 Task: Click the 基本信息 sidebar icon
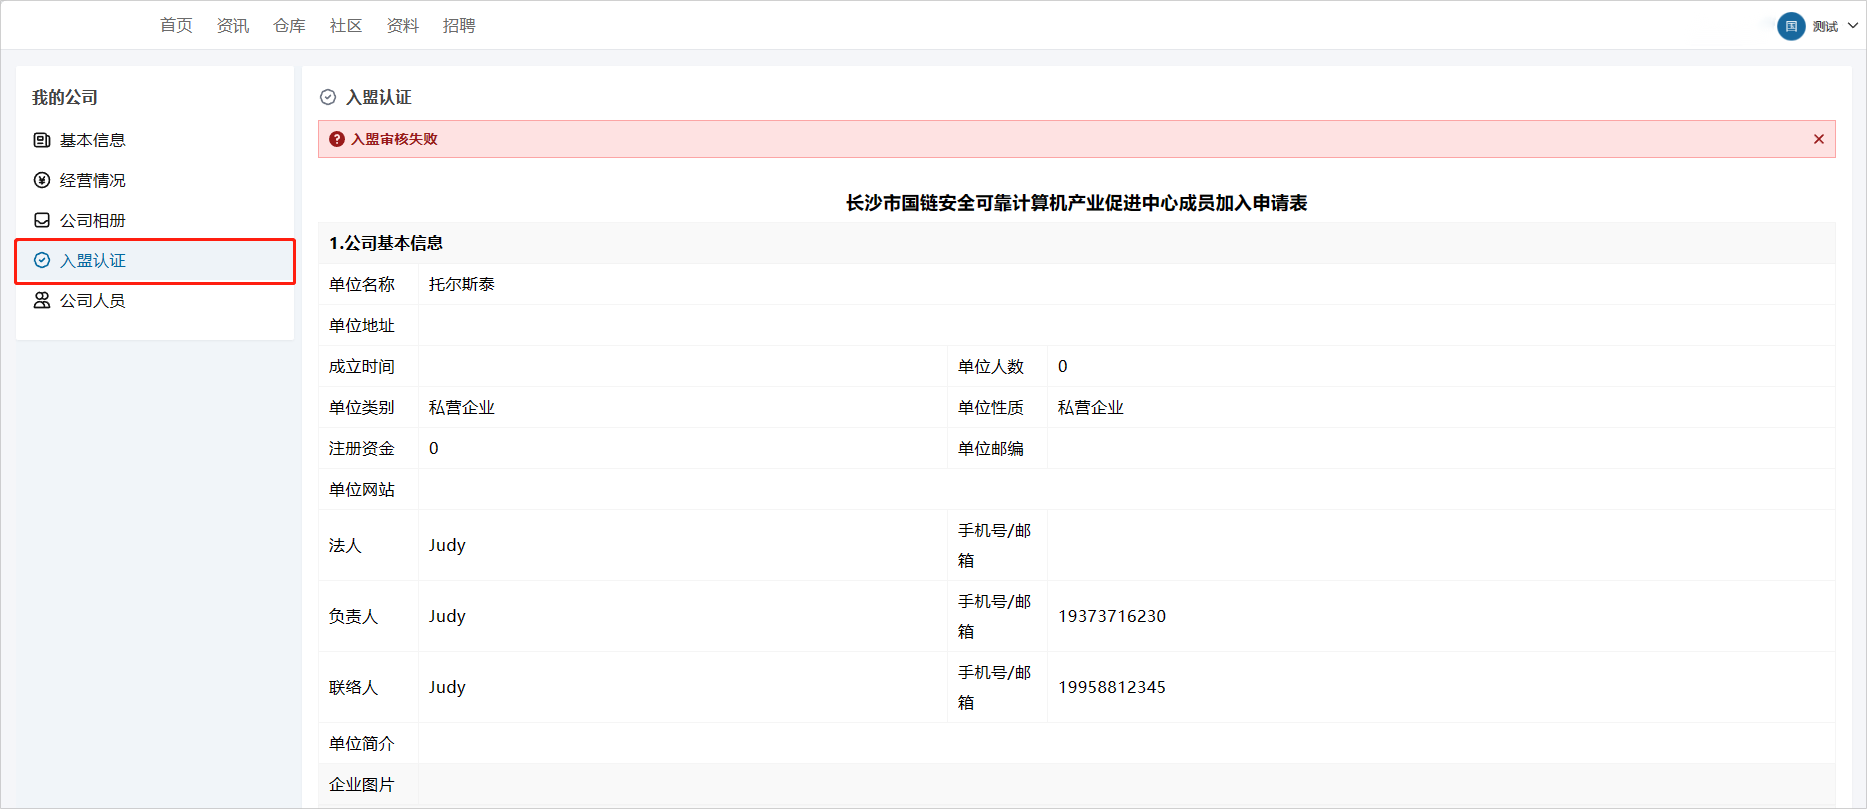click(x=42, y=140)
